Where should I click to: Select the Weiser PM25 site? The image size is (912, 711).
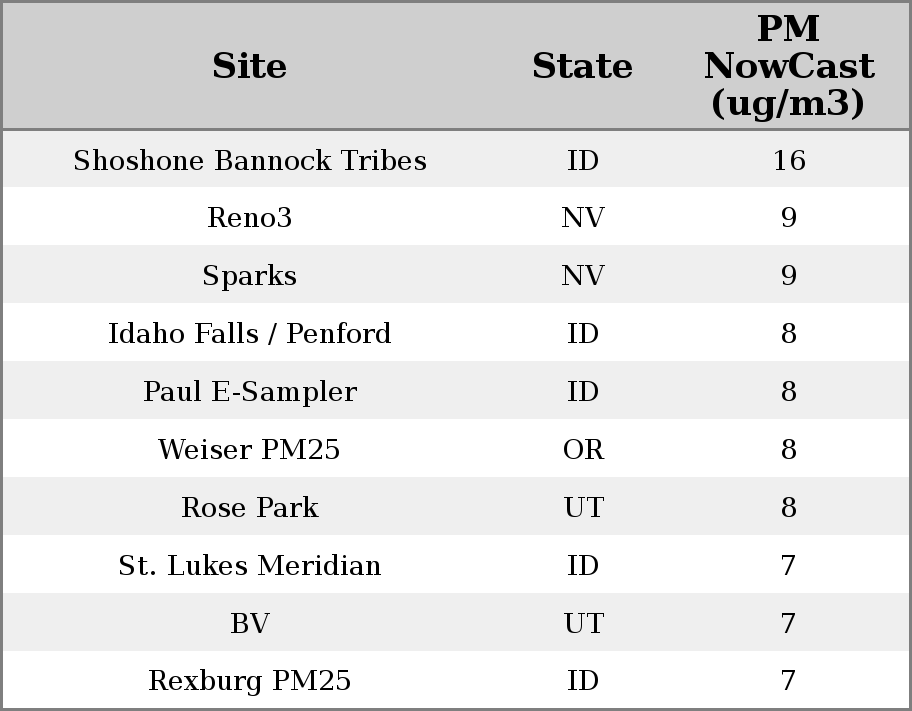249,450
